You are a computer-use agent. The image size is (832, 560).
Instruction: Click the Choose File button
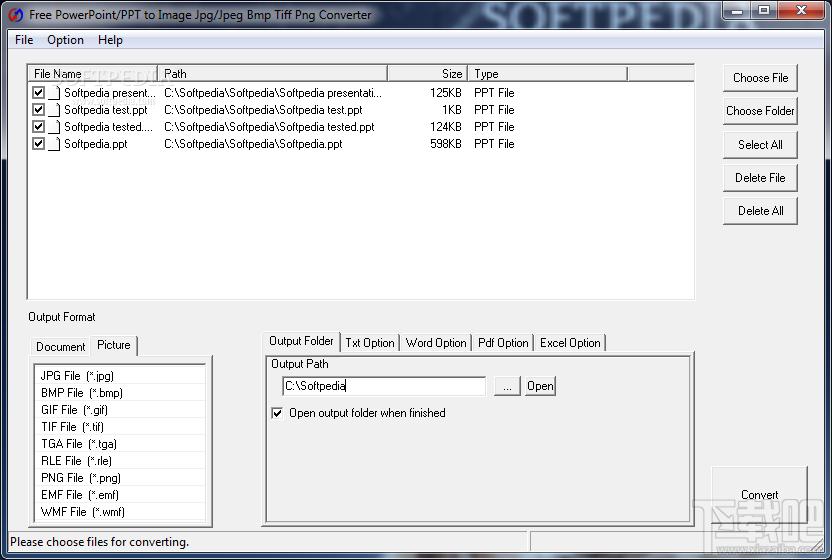click(760, 78)
